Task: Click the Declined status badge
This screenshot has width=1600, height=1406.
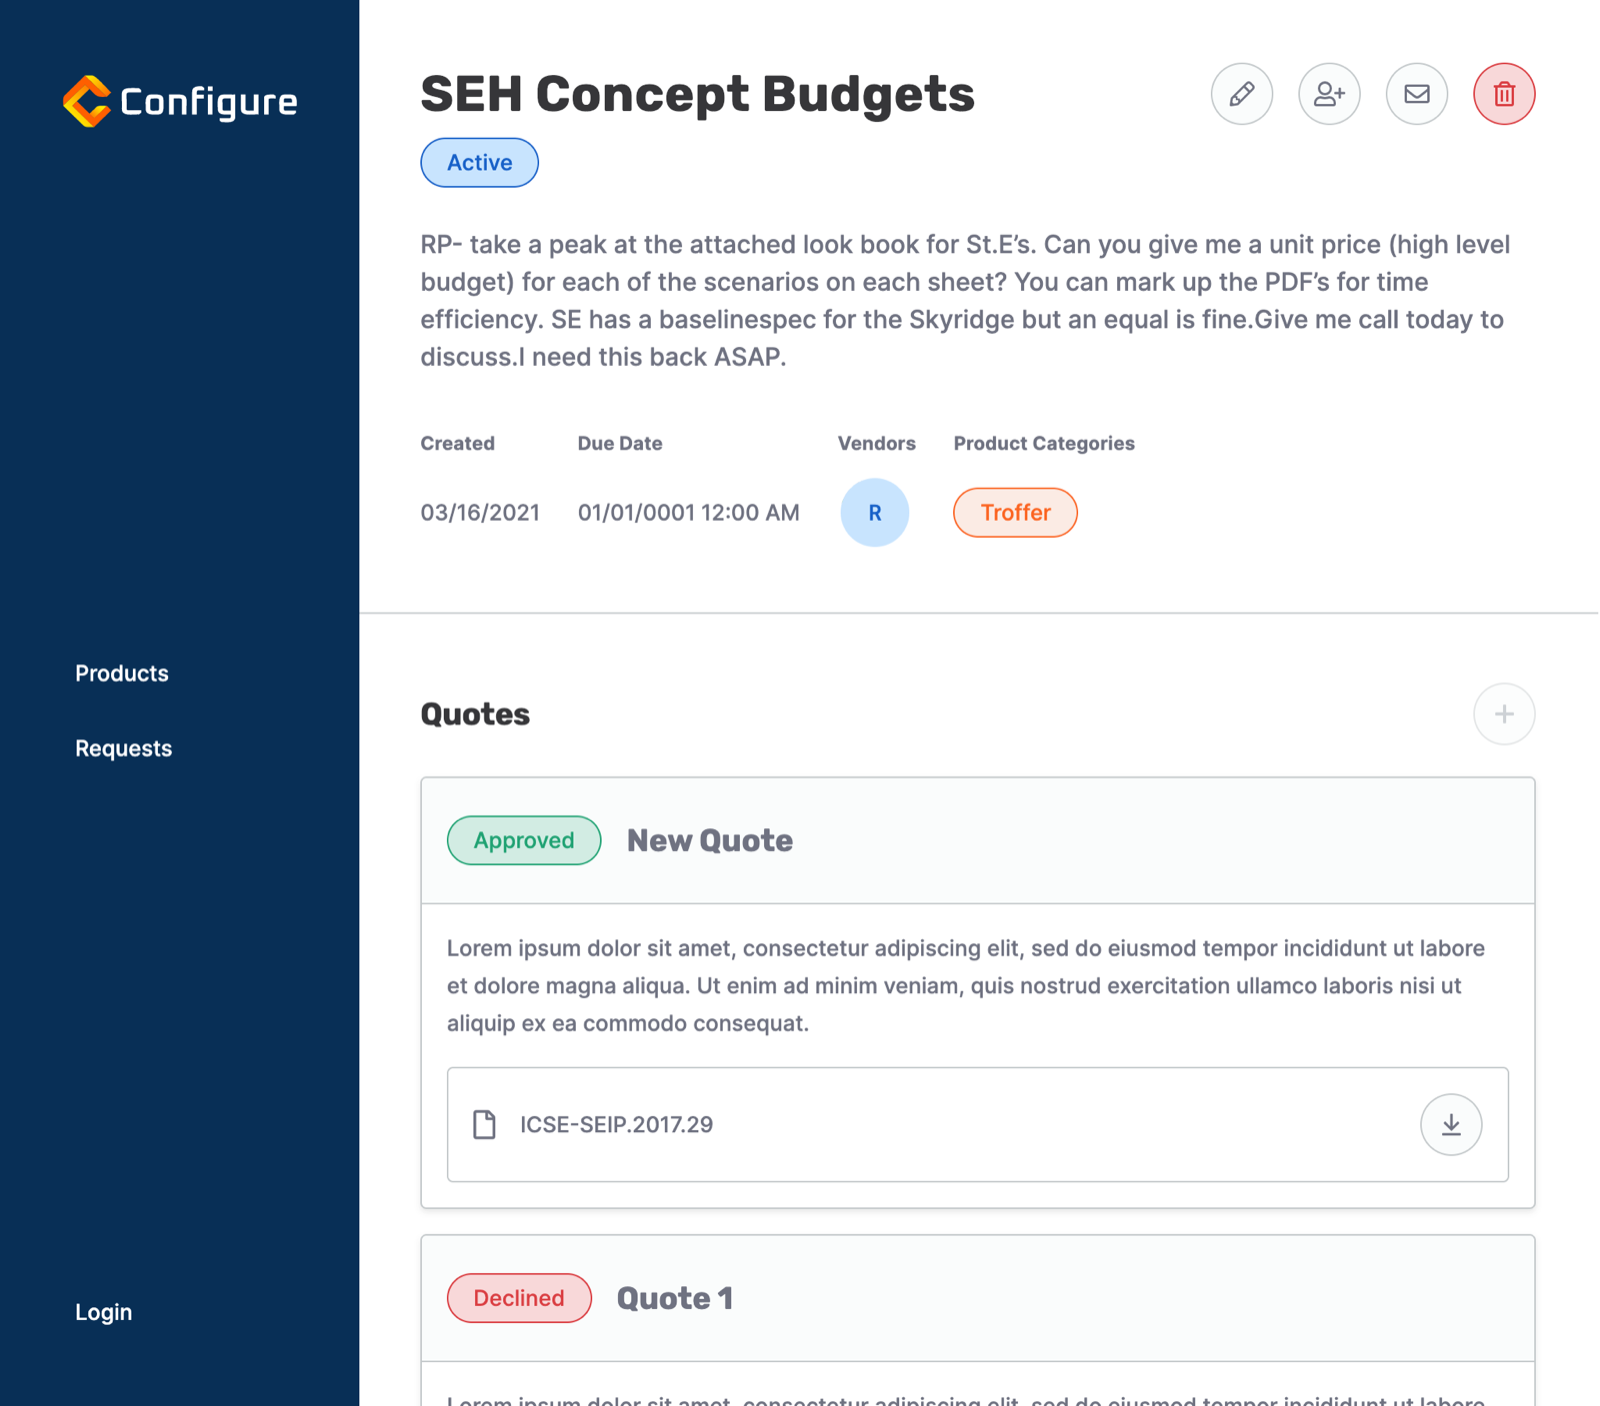Action: 519,1298
